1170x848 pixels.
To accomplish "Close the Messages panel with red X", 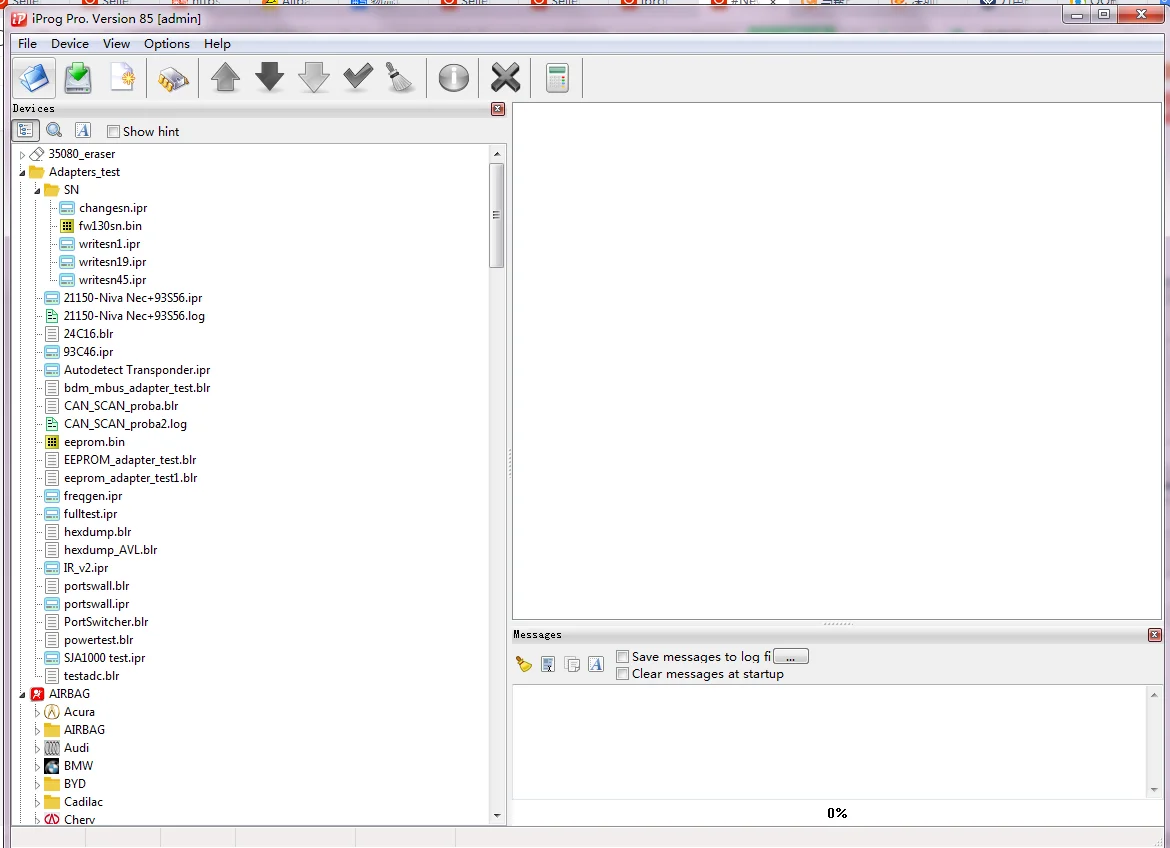I will tap(1154, 635).
